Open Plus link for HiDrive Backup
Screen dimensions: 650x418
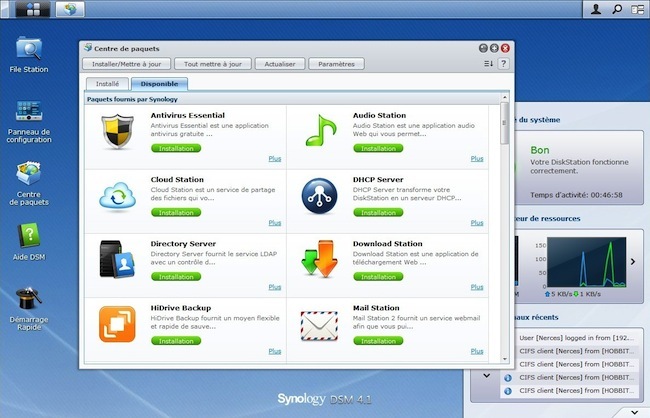275,351
